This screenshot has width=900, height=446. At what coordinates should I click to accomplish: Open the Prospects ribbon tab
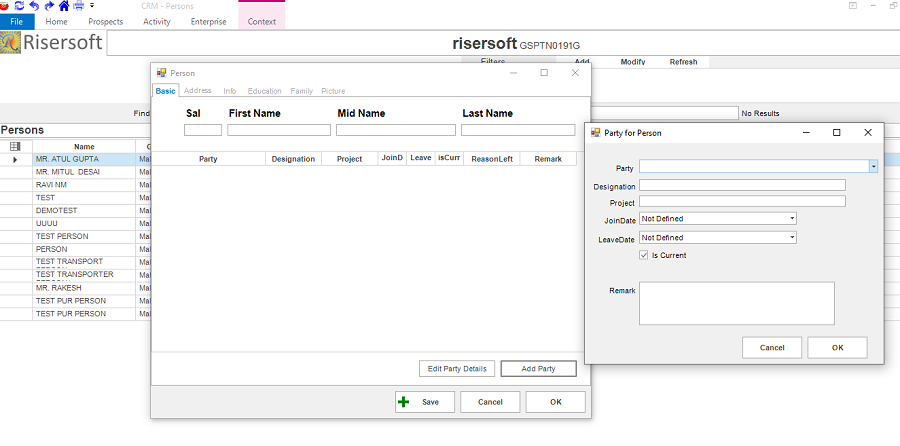(x=105, y=21)
